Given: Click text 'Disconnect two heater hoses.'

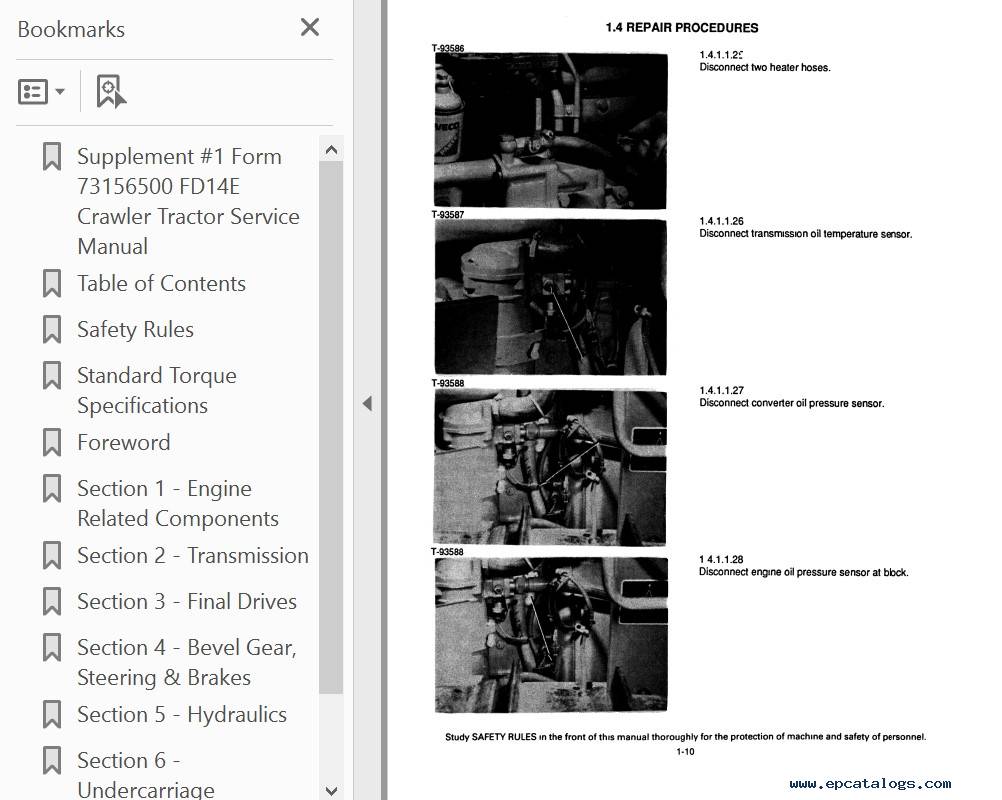Looking at the screenshot, I should click(x=765, y=68).
